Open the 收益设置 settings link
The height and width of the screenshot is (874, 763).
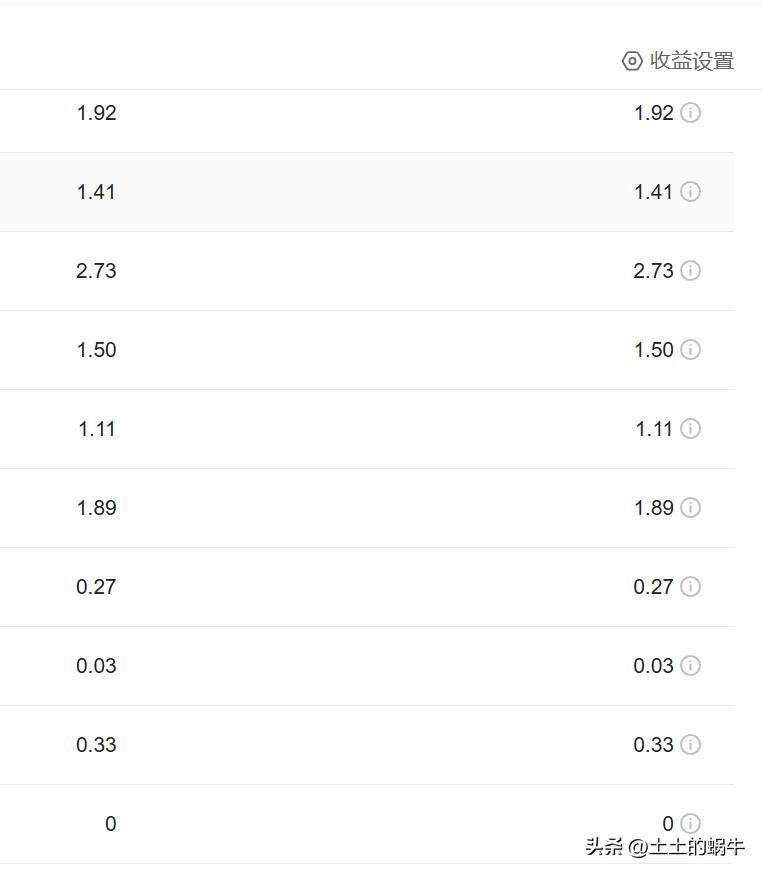[678, 61]
